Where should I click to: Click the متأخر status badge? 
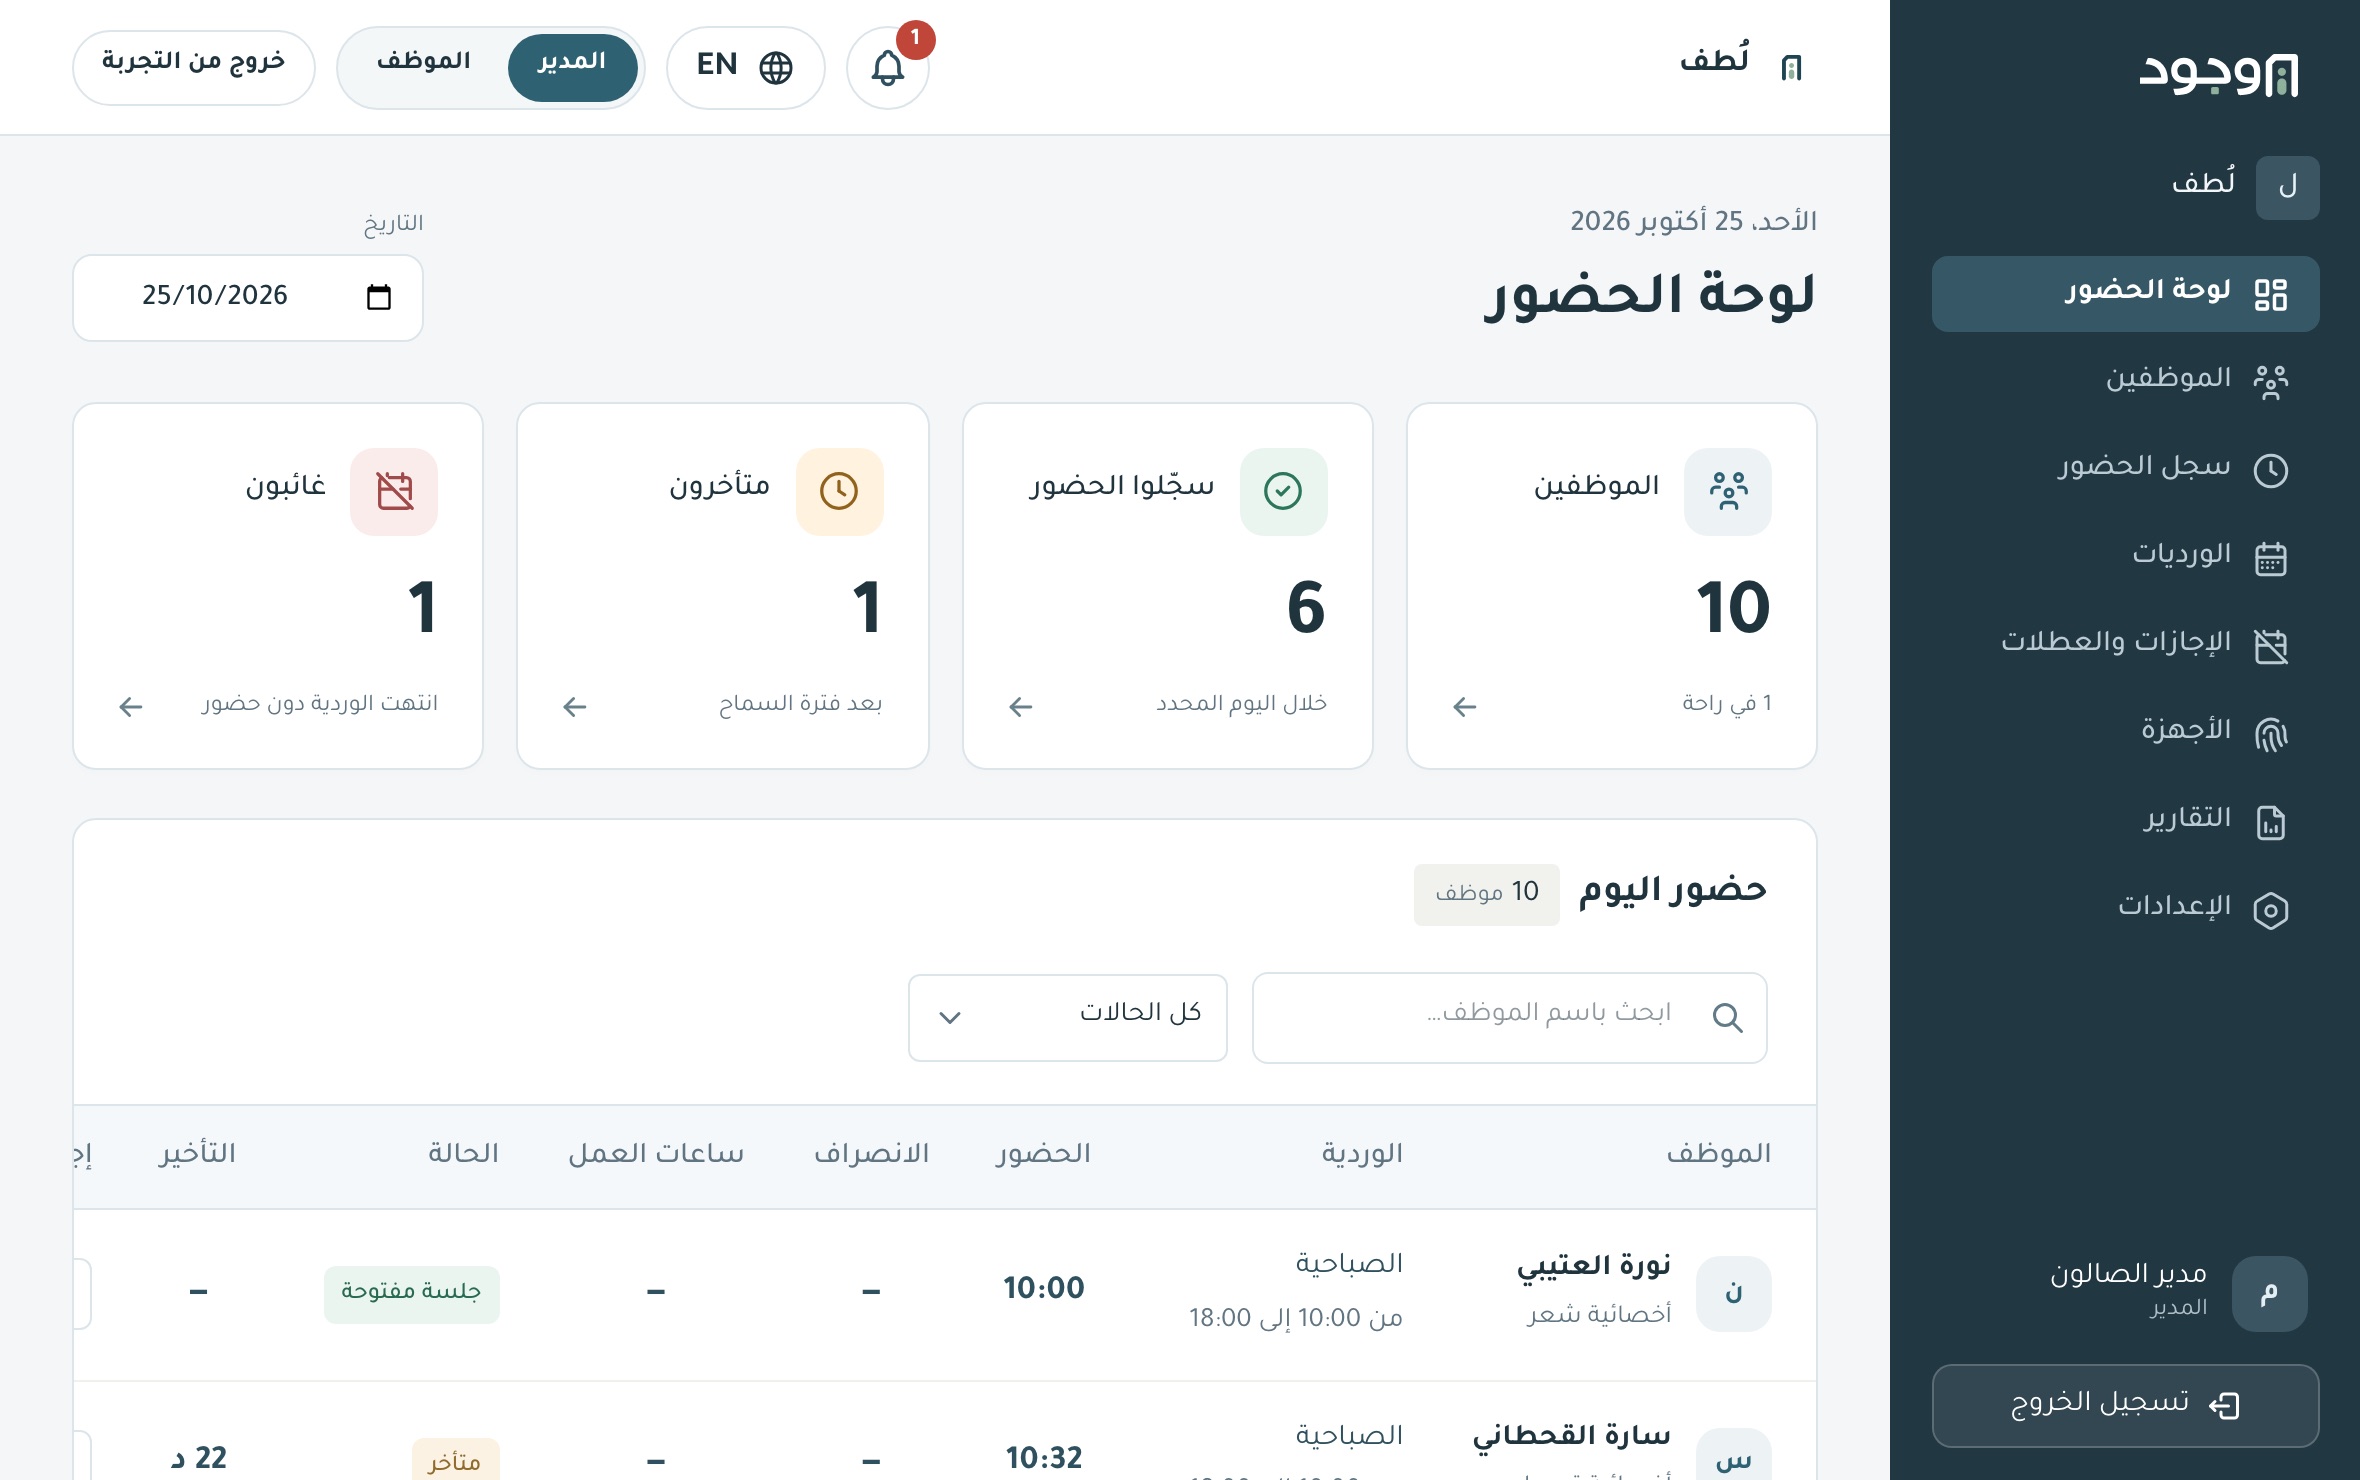click(x=455, y=1460)
